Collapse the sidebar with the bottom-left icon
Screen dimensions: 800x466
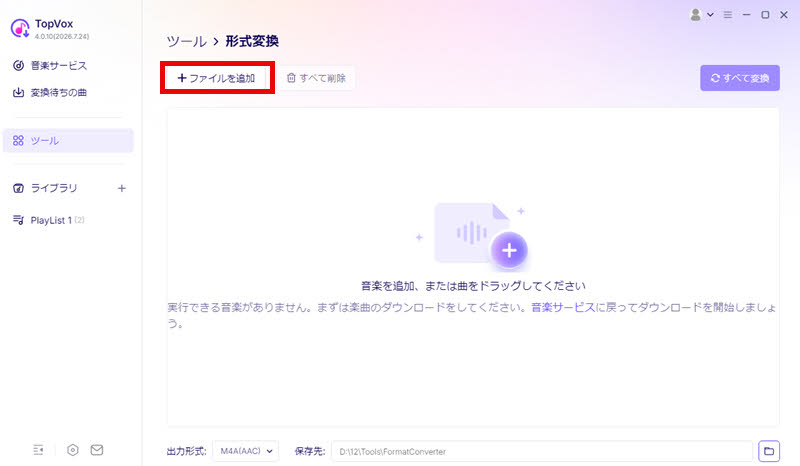click(x=38, y=450)
